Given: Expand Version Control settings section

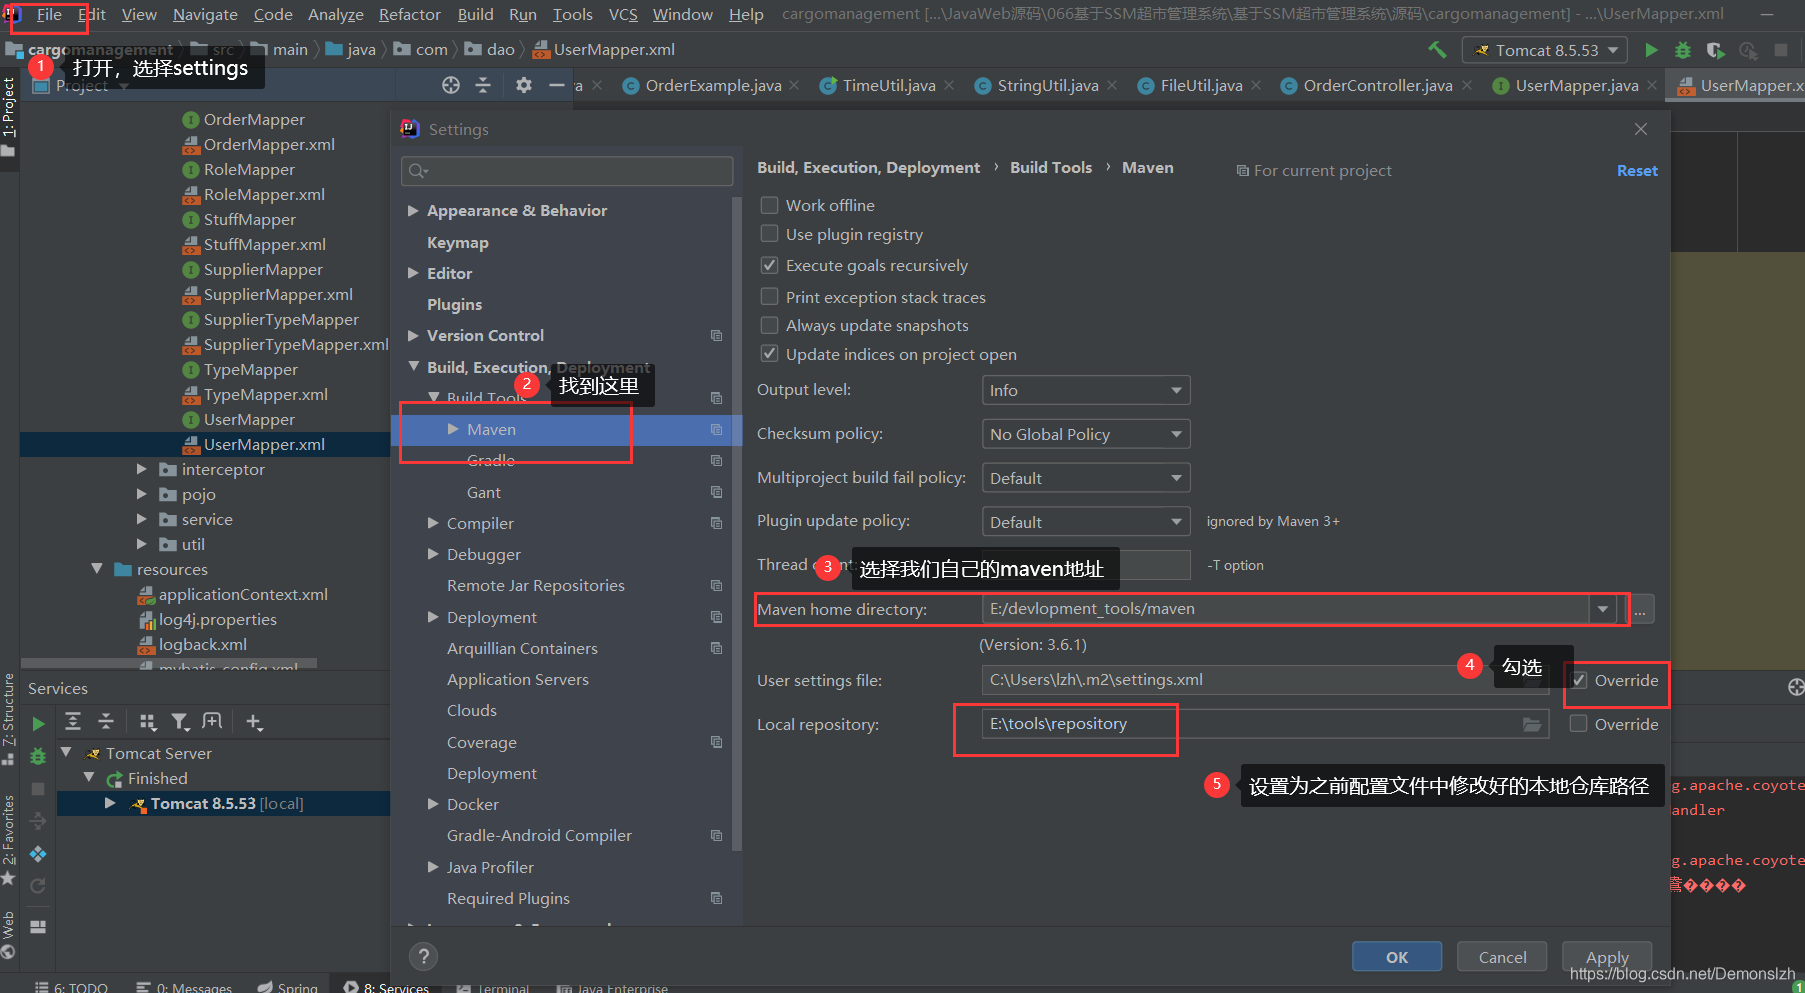Looking at the screenshot, I should (x=413, y=335).
